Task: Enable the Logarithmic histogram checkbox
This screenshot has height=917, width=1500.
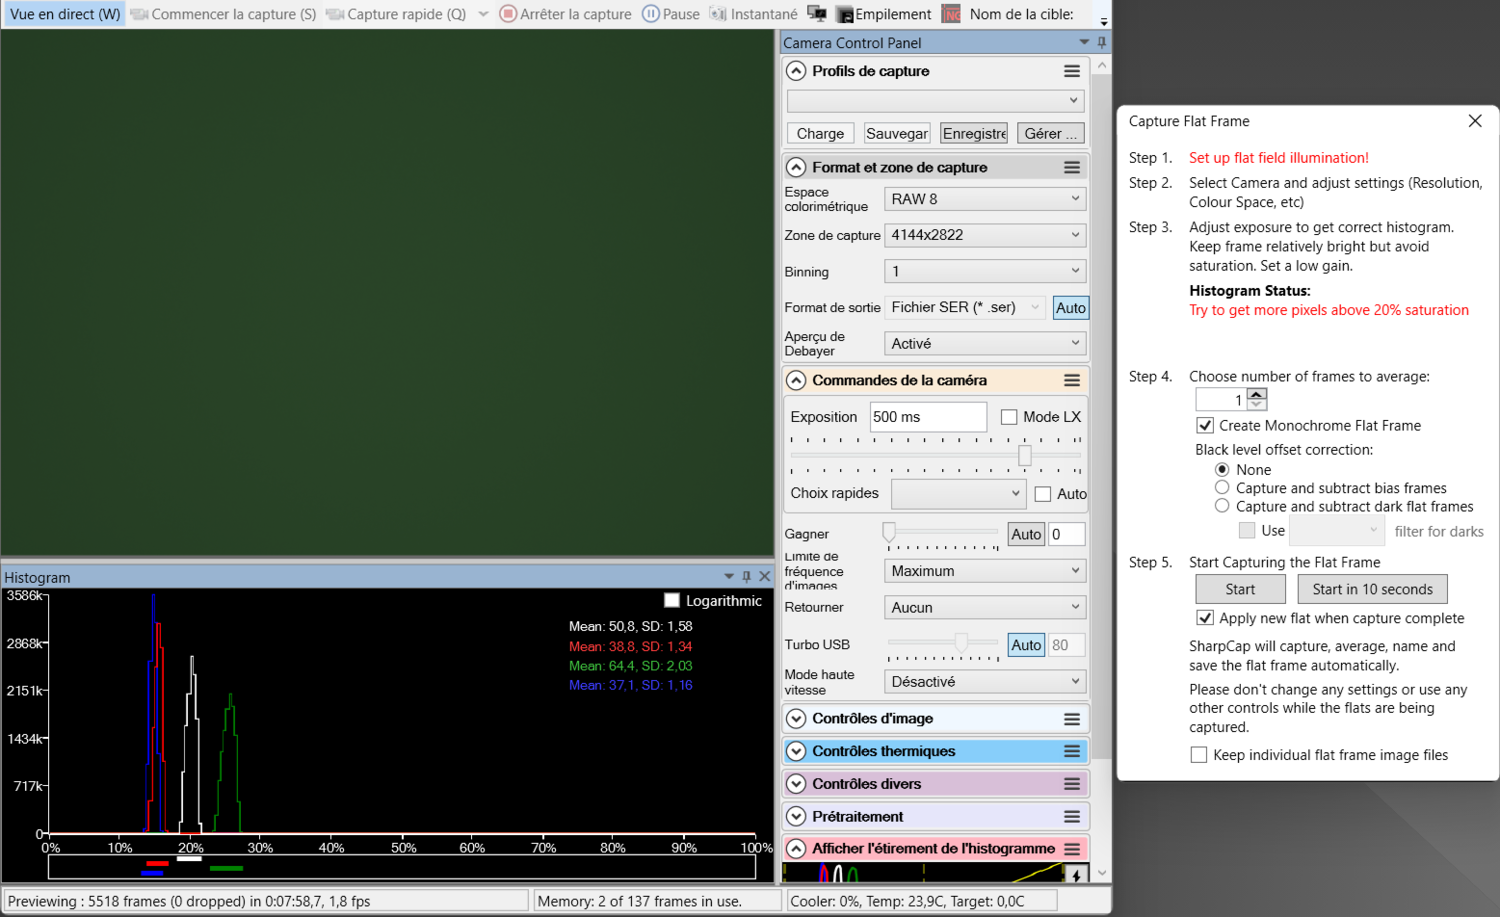Action: [x=672, y=600]
